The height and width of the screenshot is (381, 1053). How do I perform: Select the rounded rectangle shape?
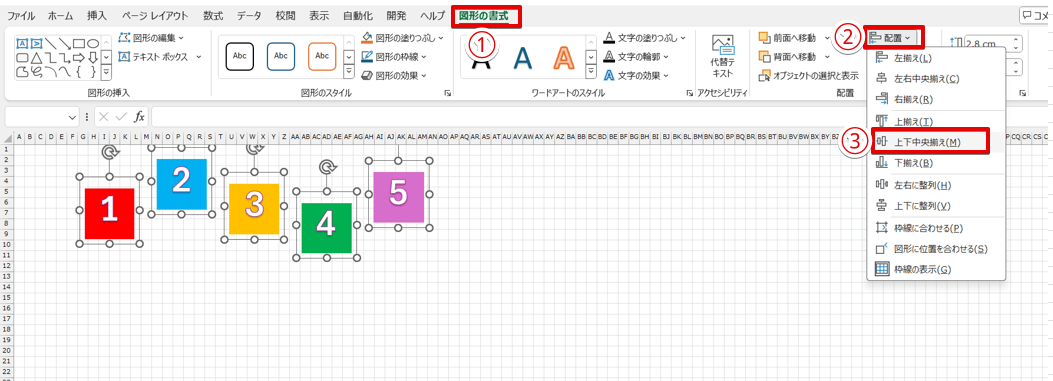pos(22,58)
